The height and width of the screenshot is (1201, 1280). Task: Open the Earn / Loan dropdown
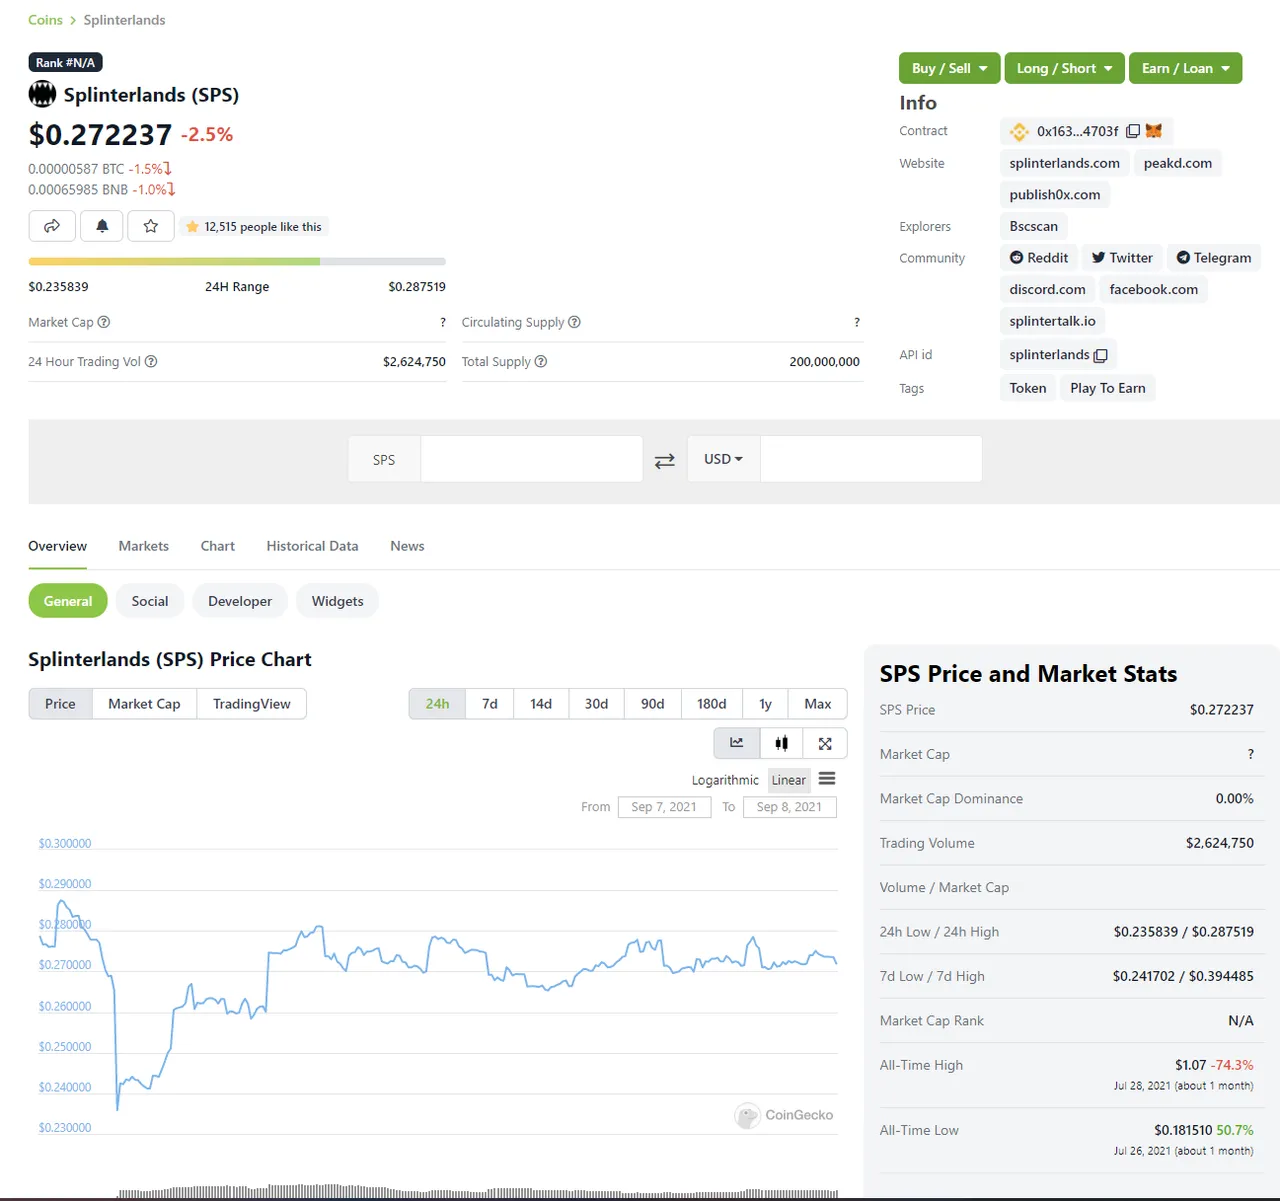click(1186, 68)
